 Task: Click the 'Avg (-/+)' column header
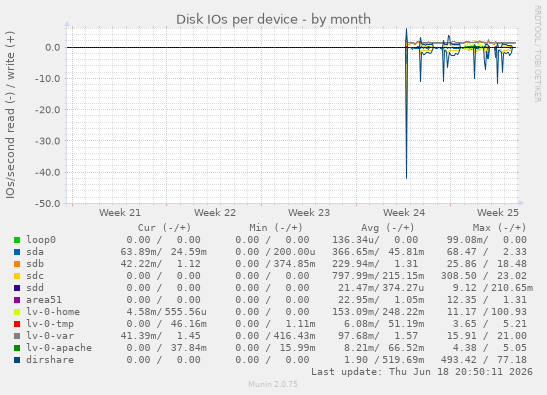pyautogui.click(x=388, y=228)
